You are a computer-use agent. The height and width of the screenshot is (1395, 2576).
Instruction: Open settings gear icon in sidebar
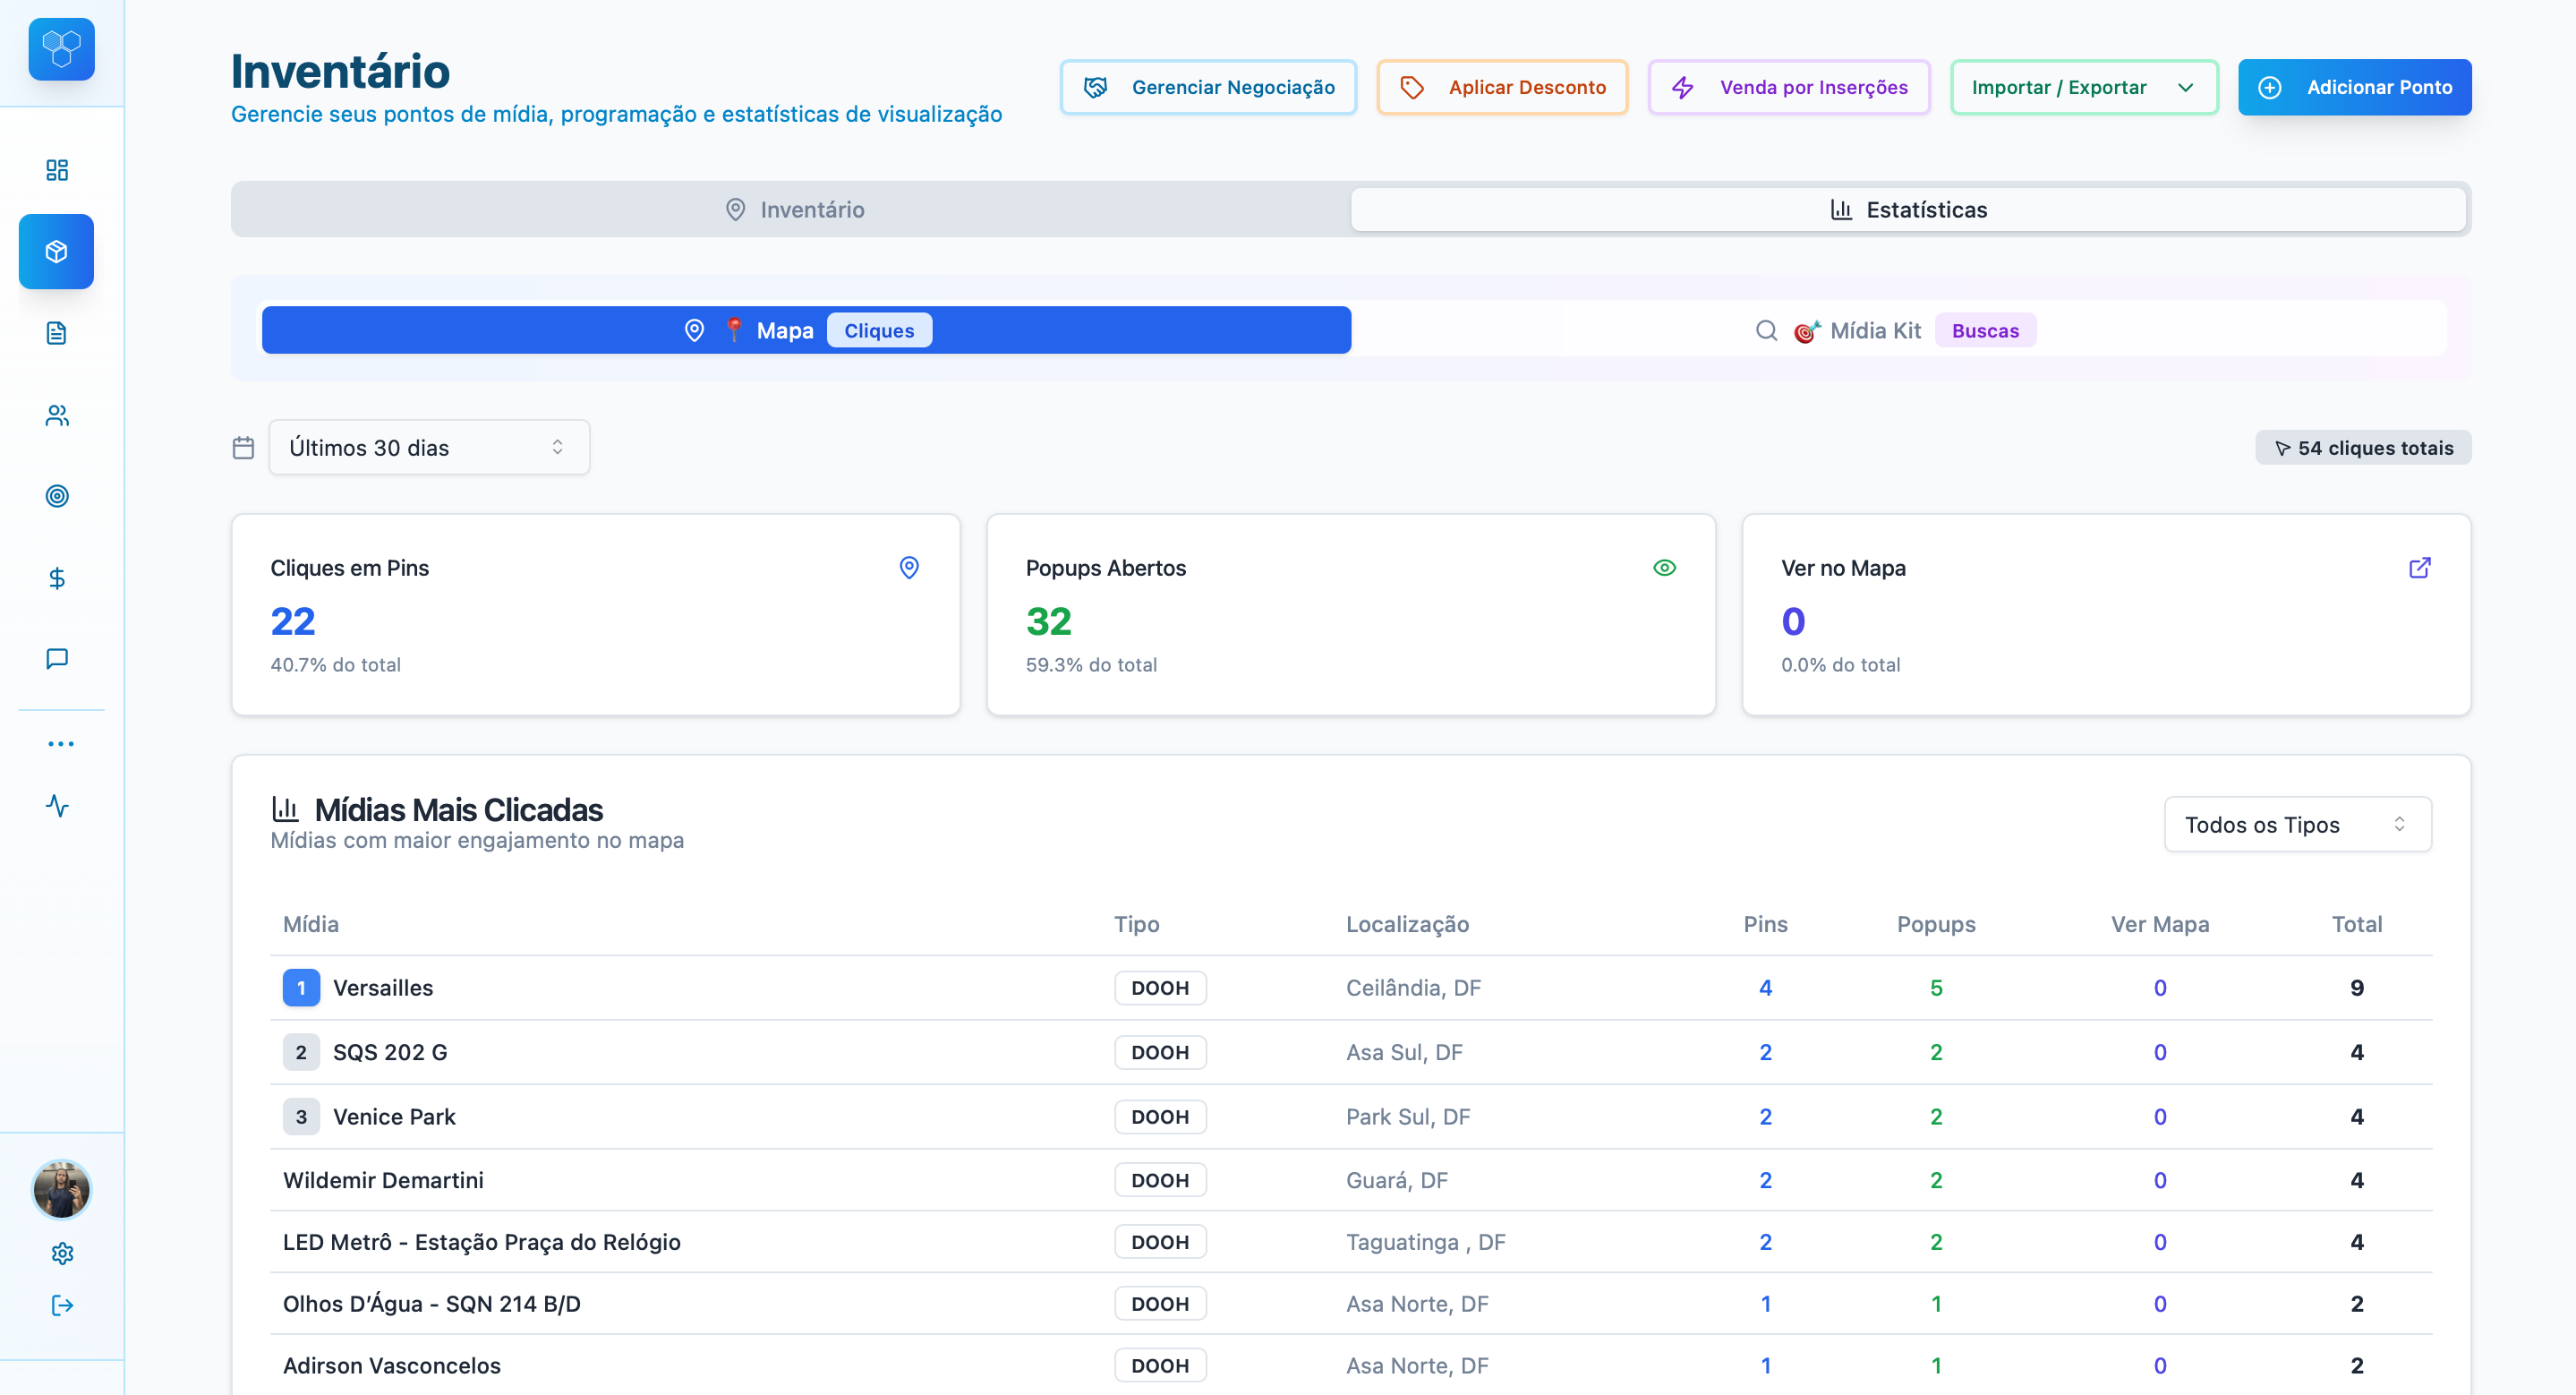pyautogui.click(x=62, y=1253)
